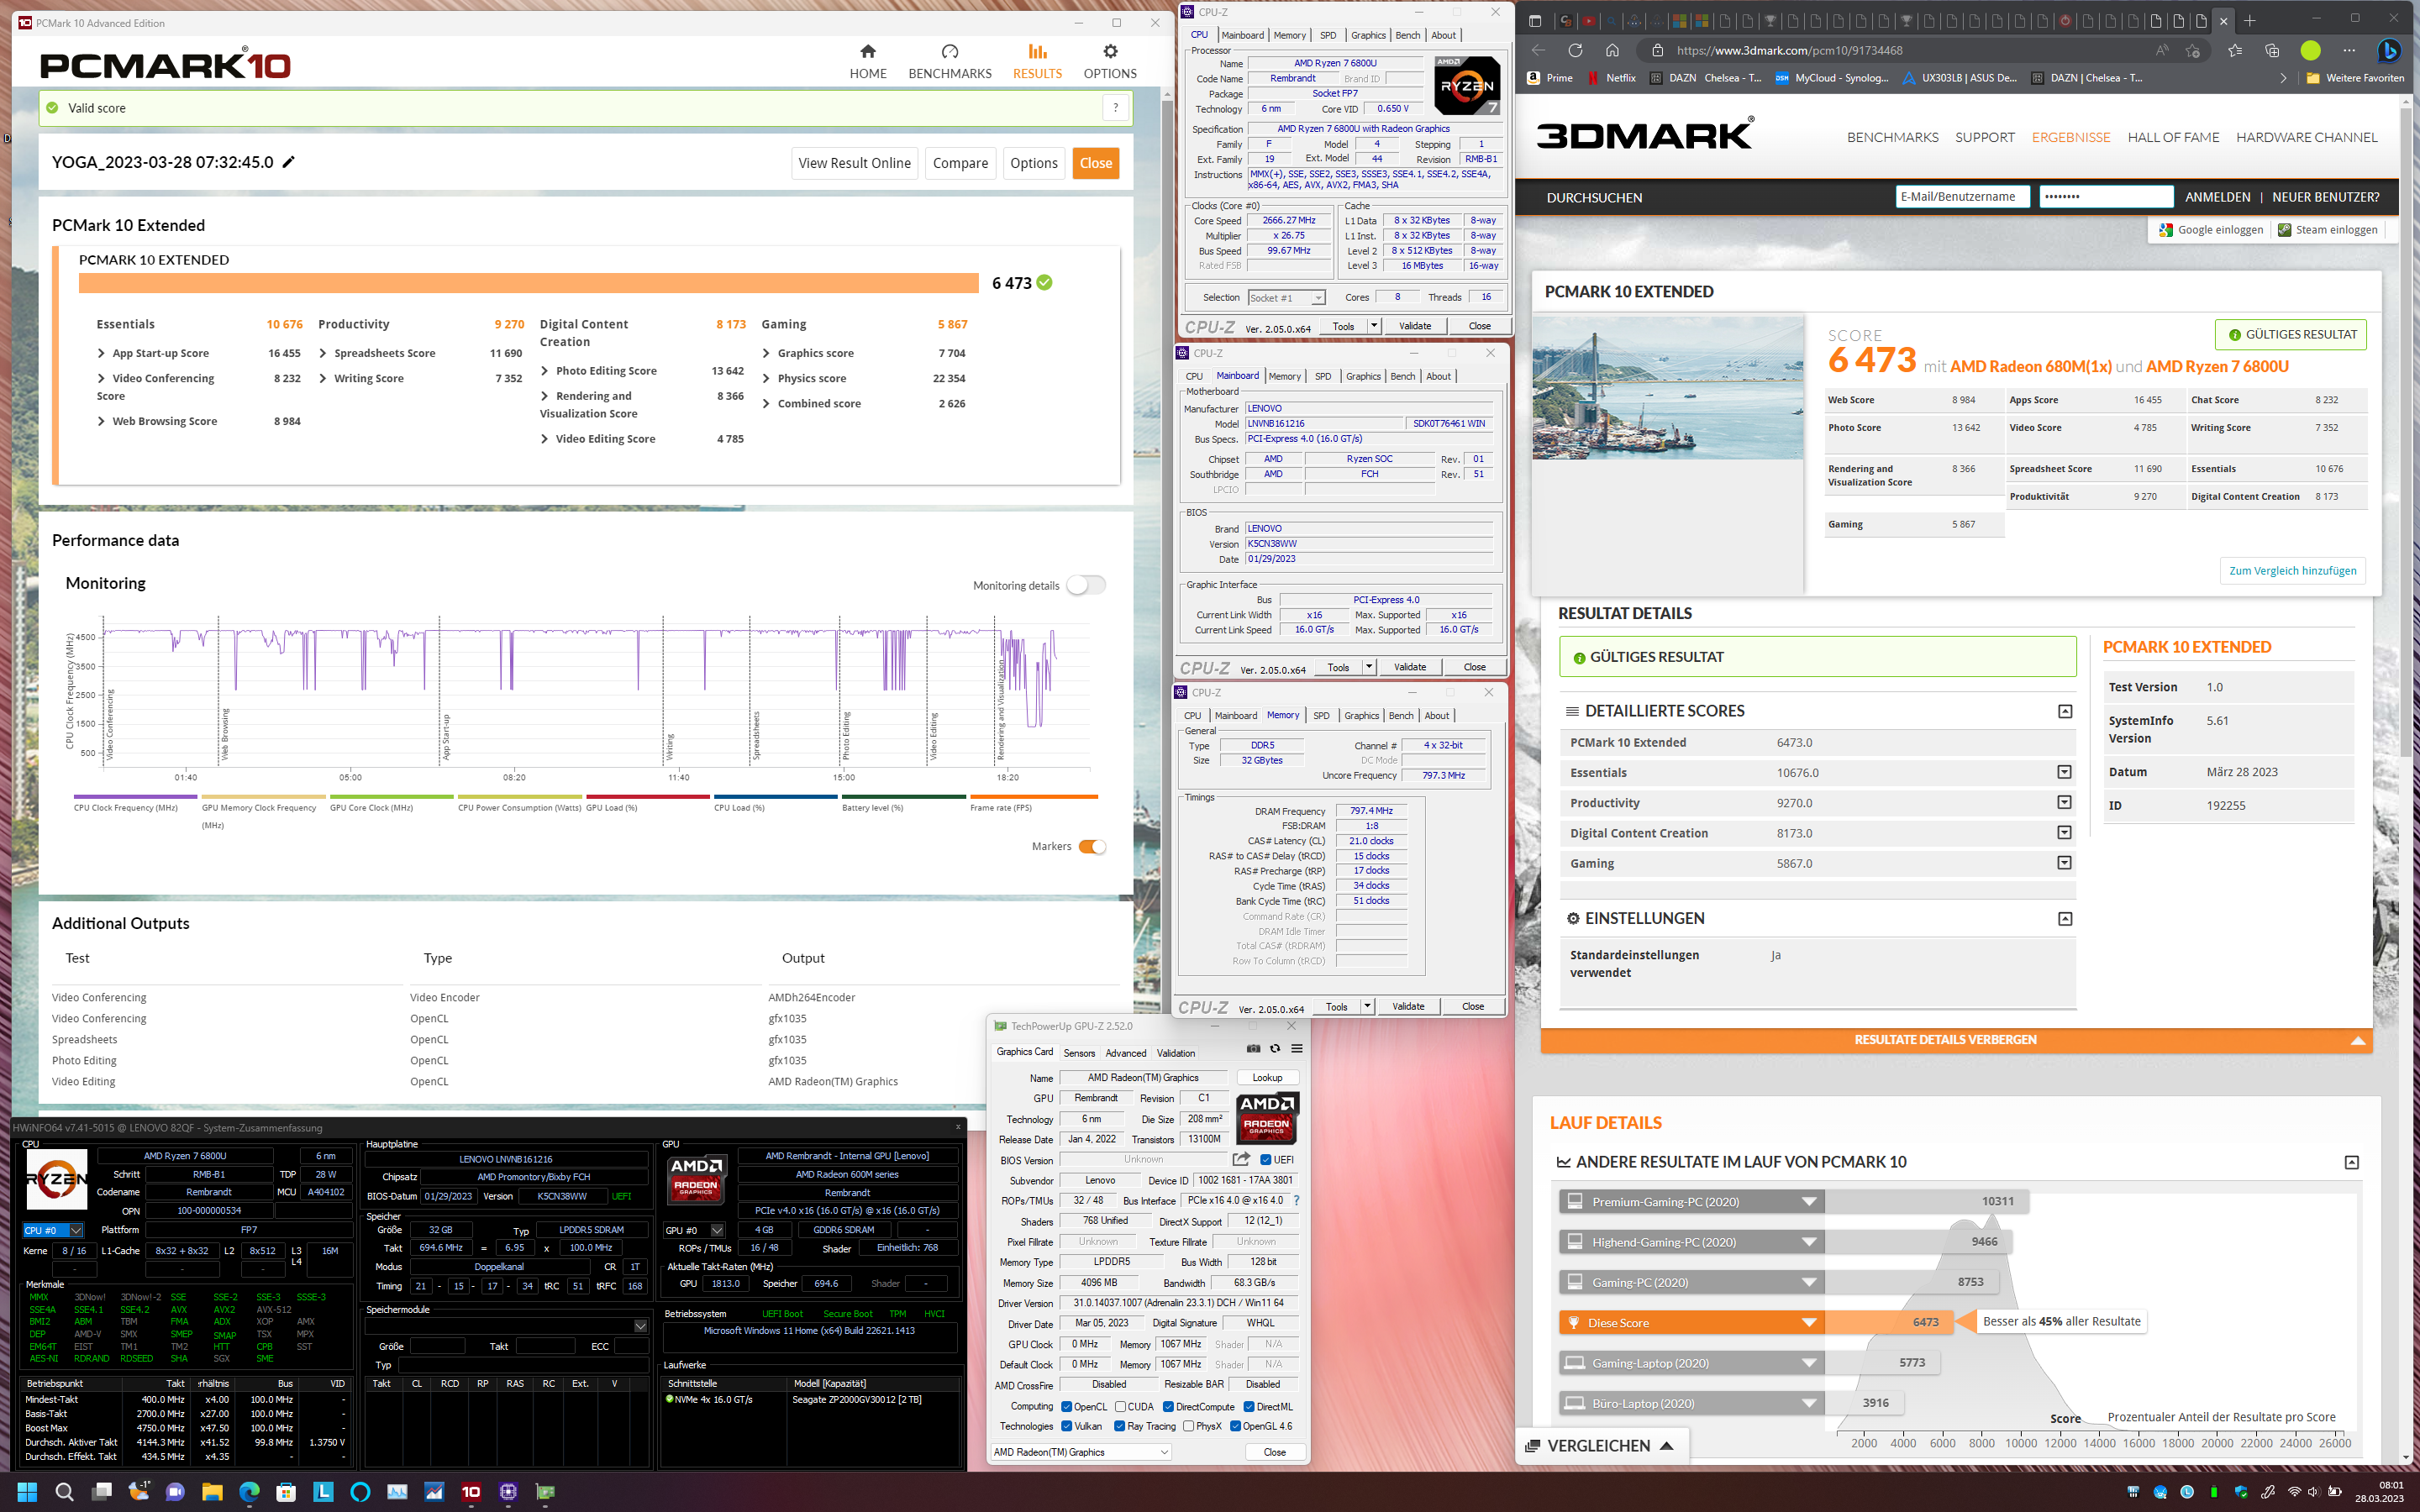
Task: Reload the page in the Edge browser
Action: click(1575, 50)
